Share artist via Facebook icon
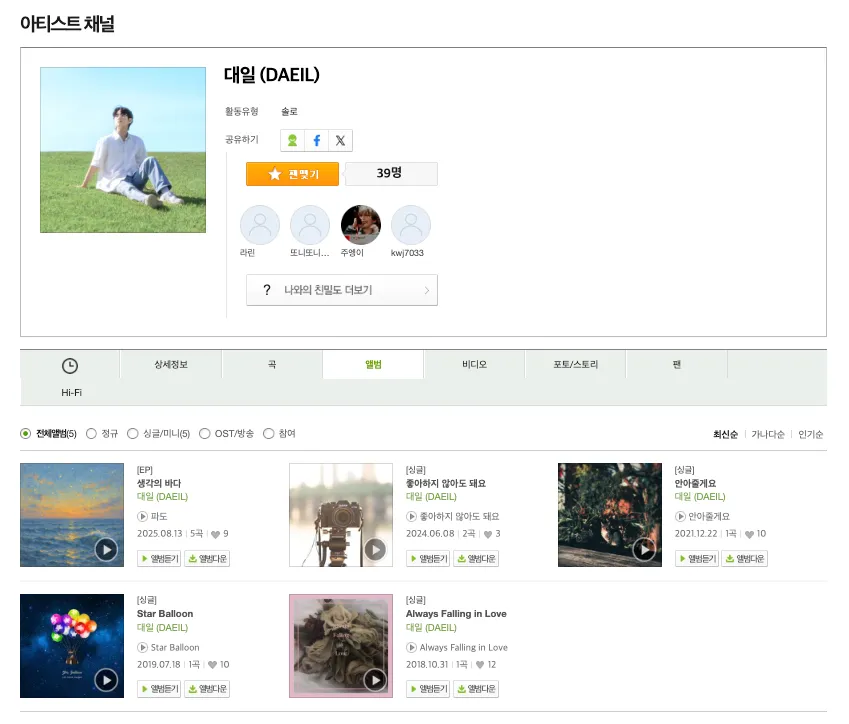The image size is (849, 724). pos(316,141)
